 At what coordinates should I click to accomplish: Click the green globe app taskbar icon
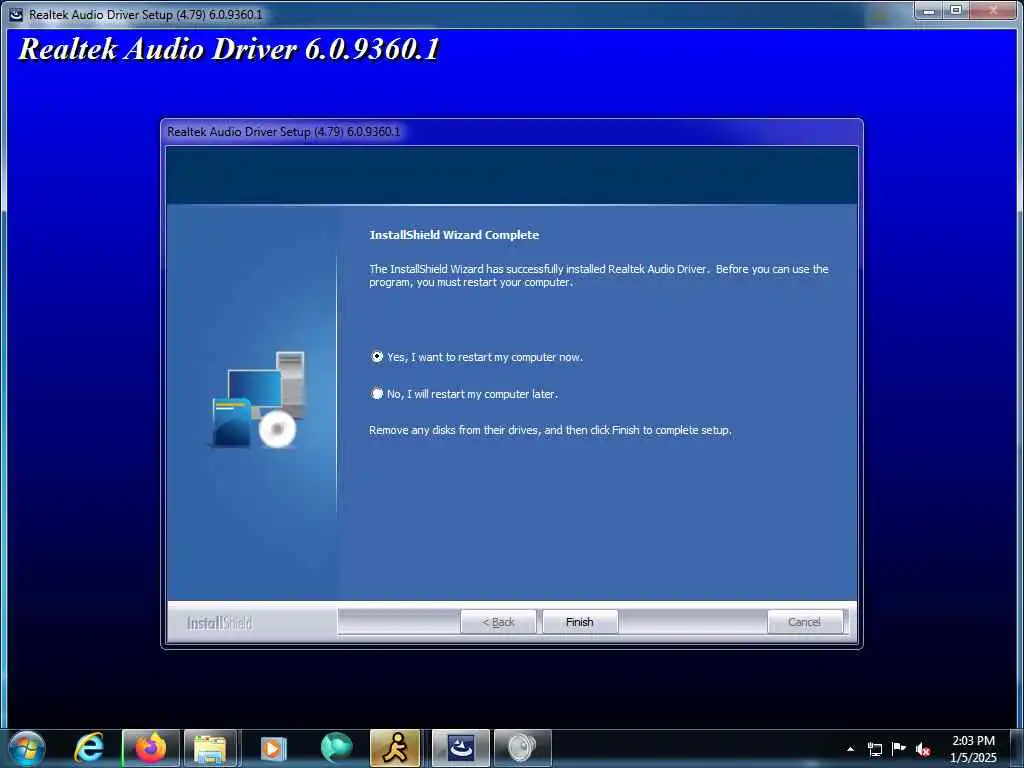[336, 748]
